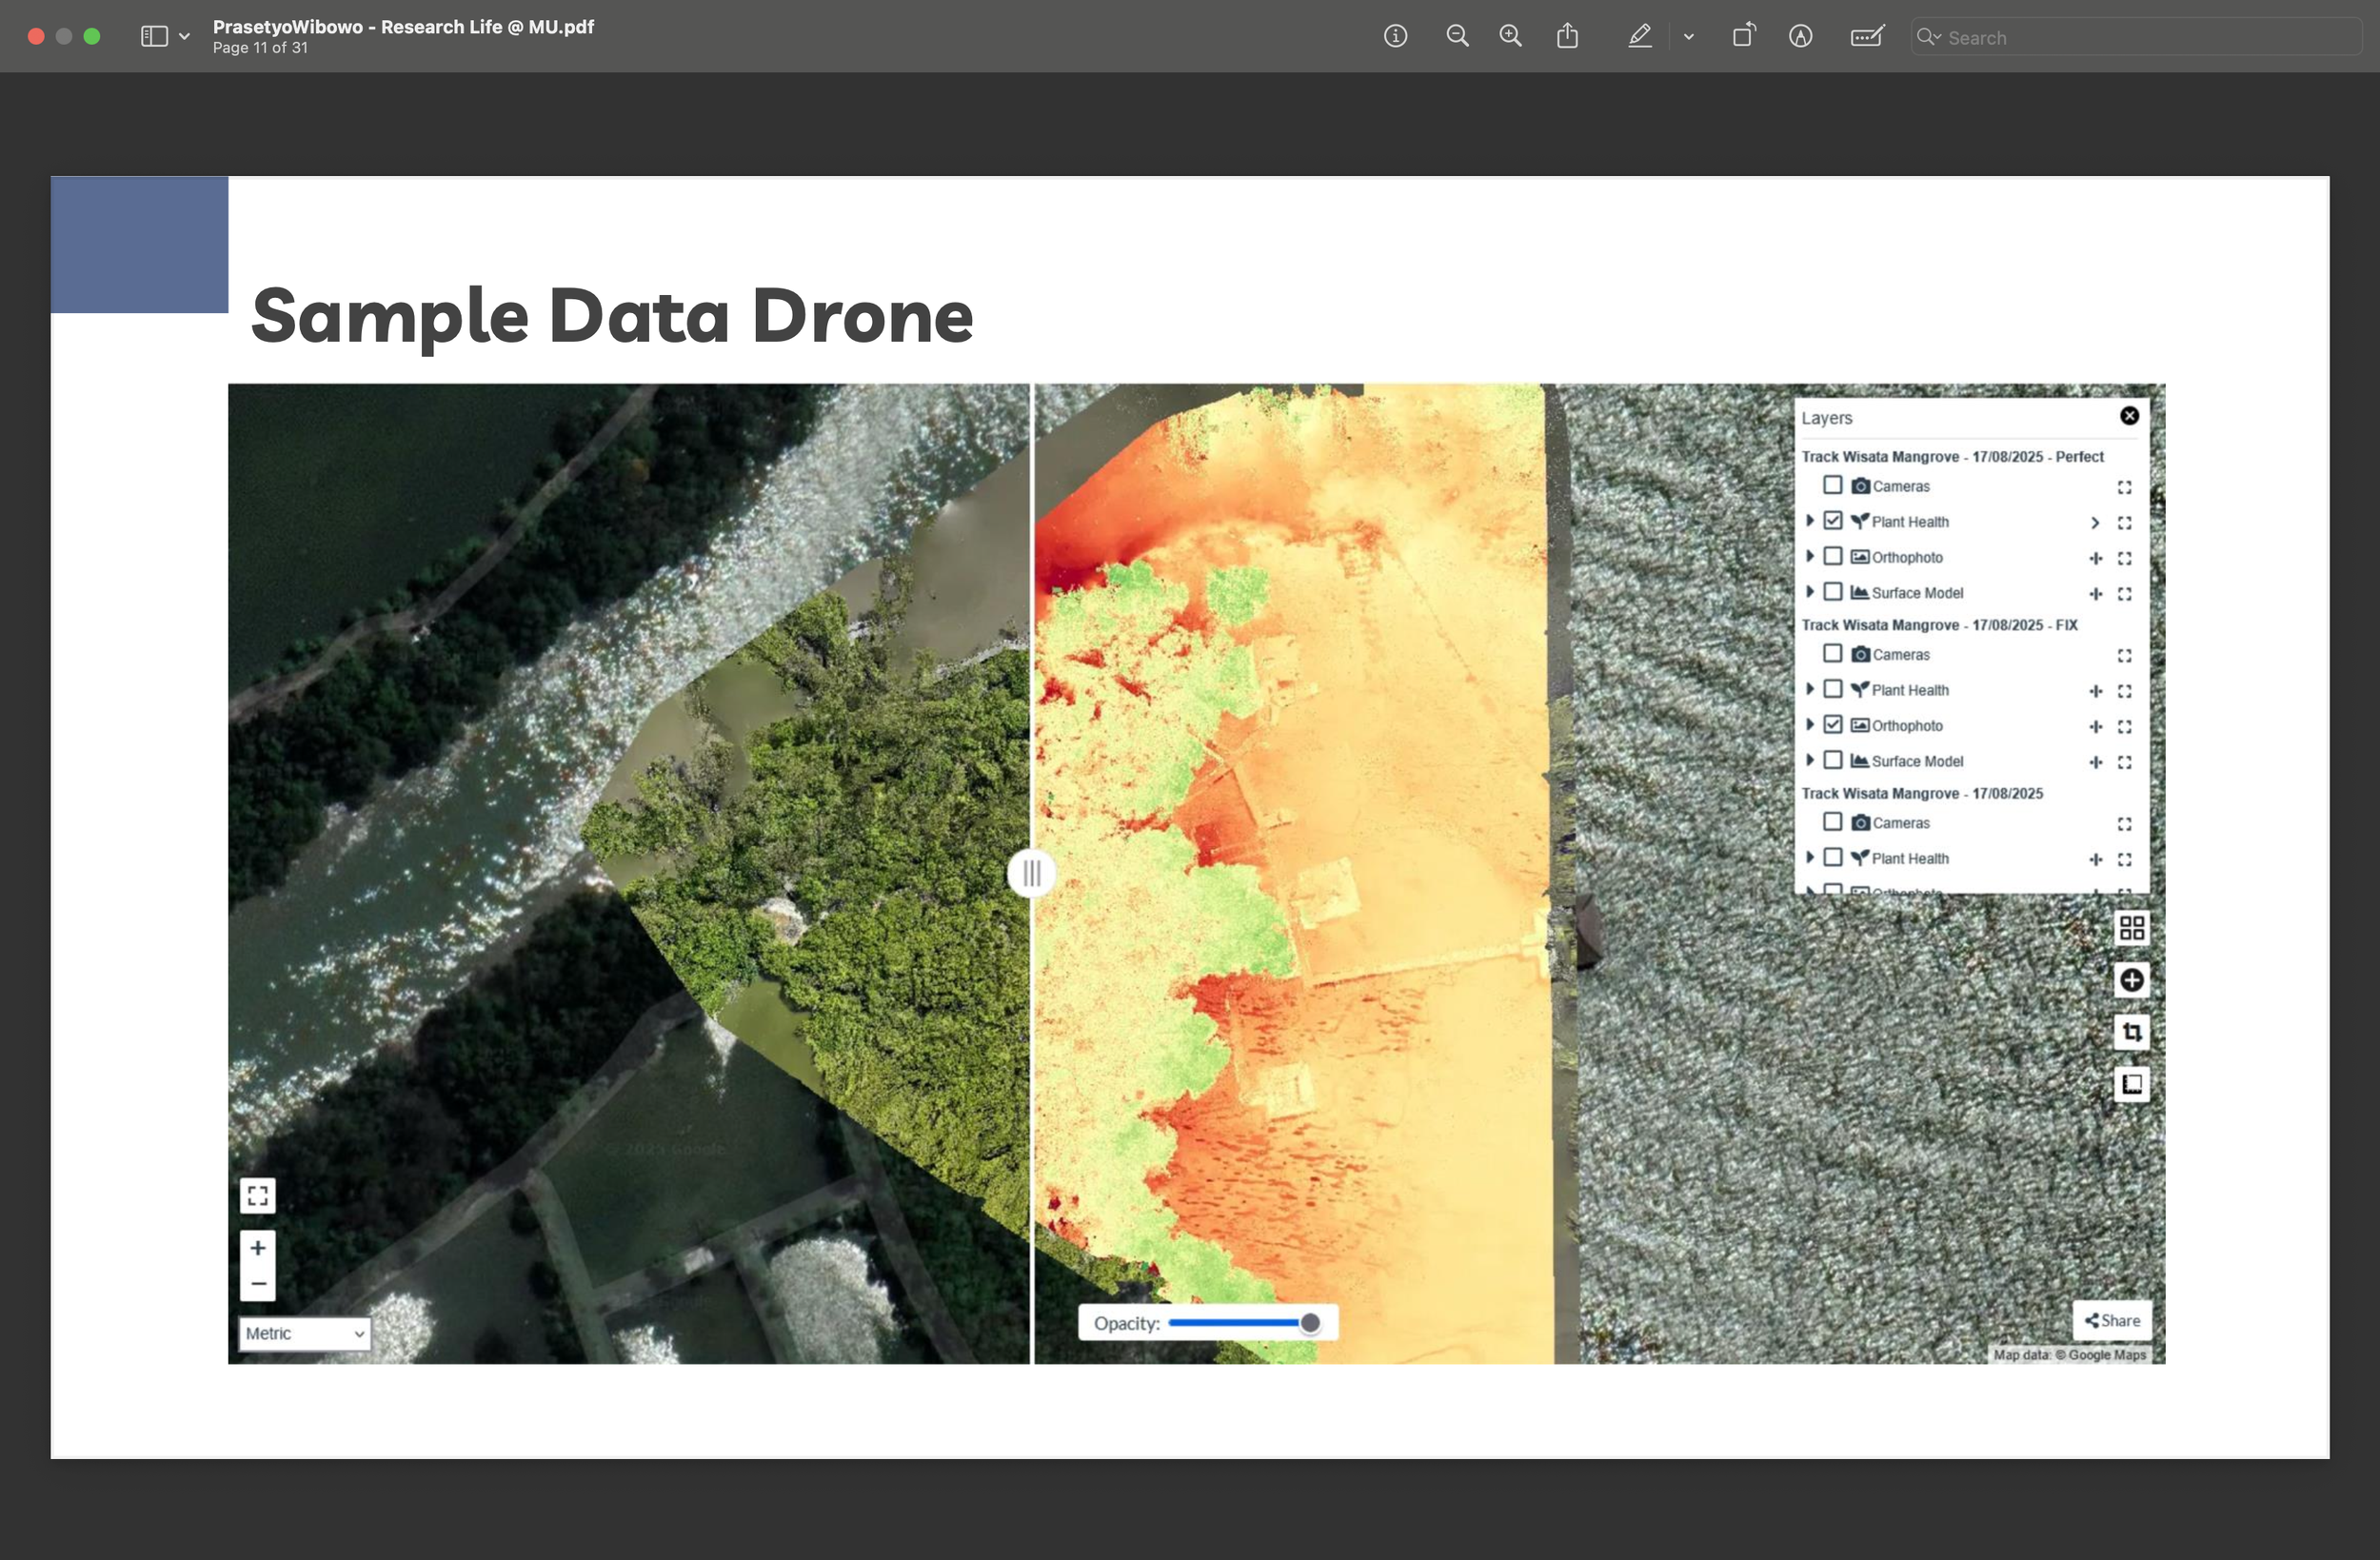Click the Search field in the toolbar

pos(2140,37)
